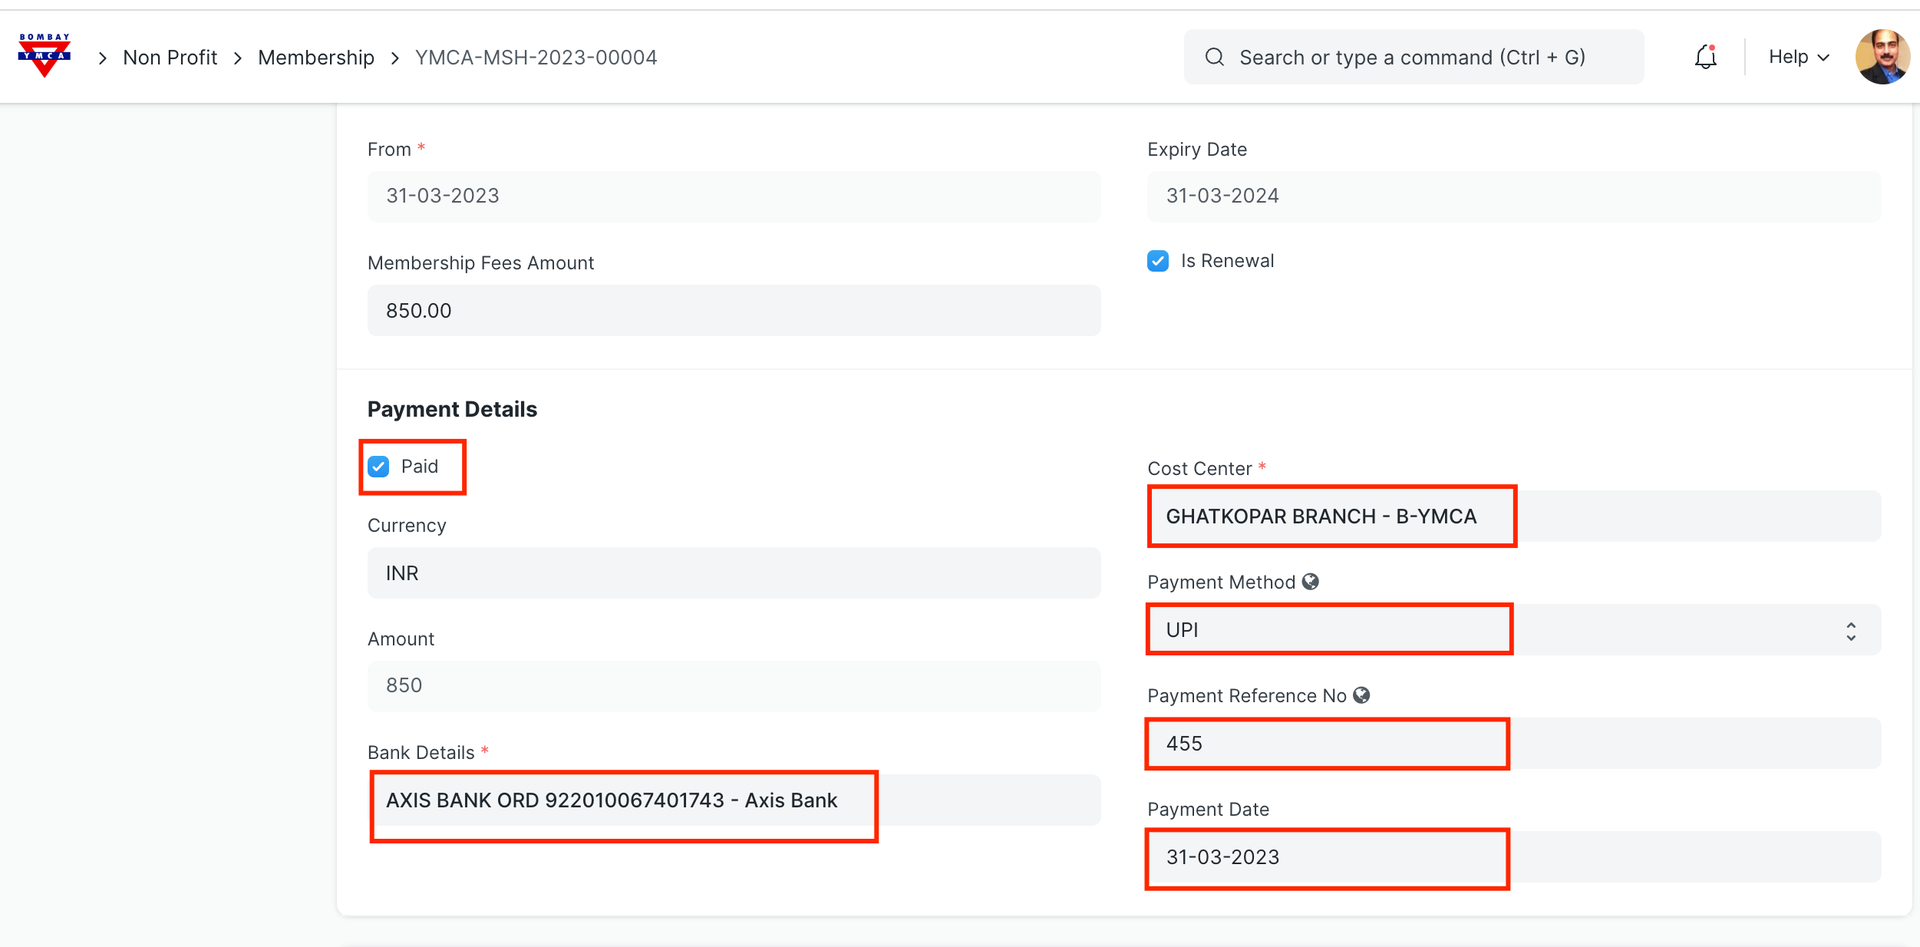The width and height of the screenshot is (1920, 947).
Task: Click globe icon beside Payment Reference No
Action: 1361,695
